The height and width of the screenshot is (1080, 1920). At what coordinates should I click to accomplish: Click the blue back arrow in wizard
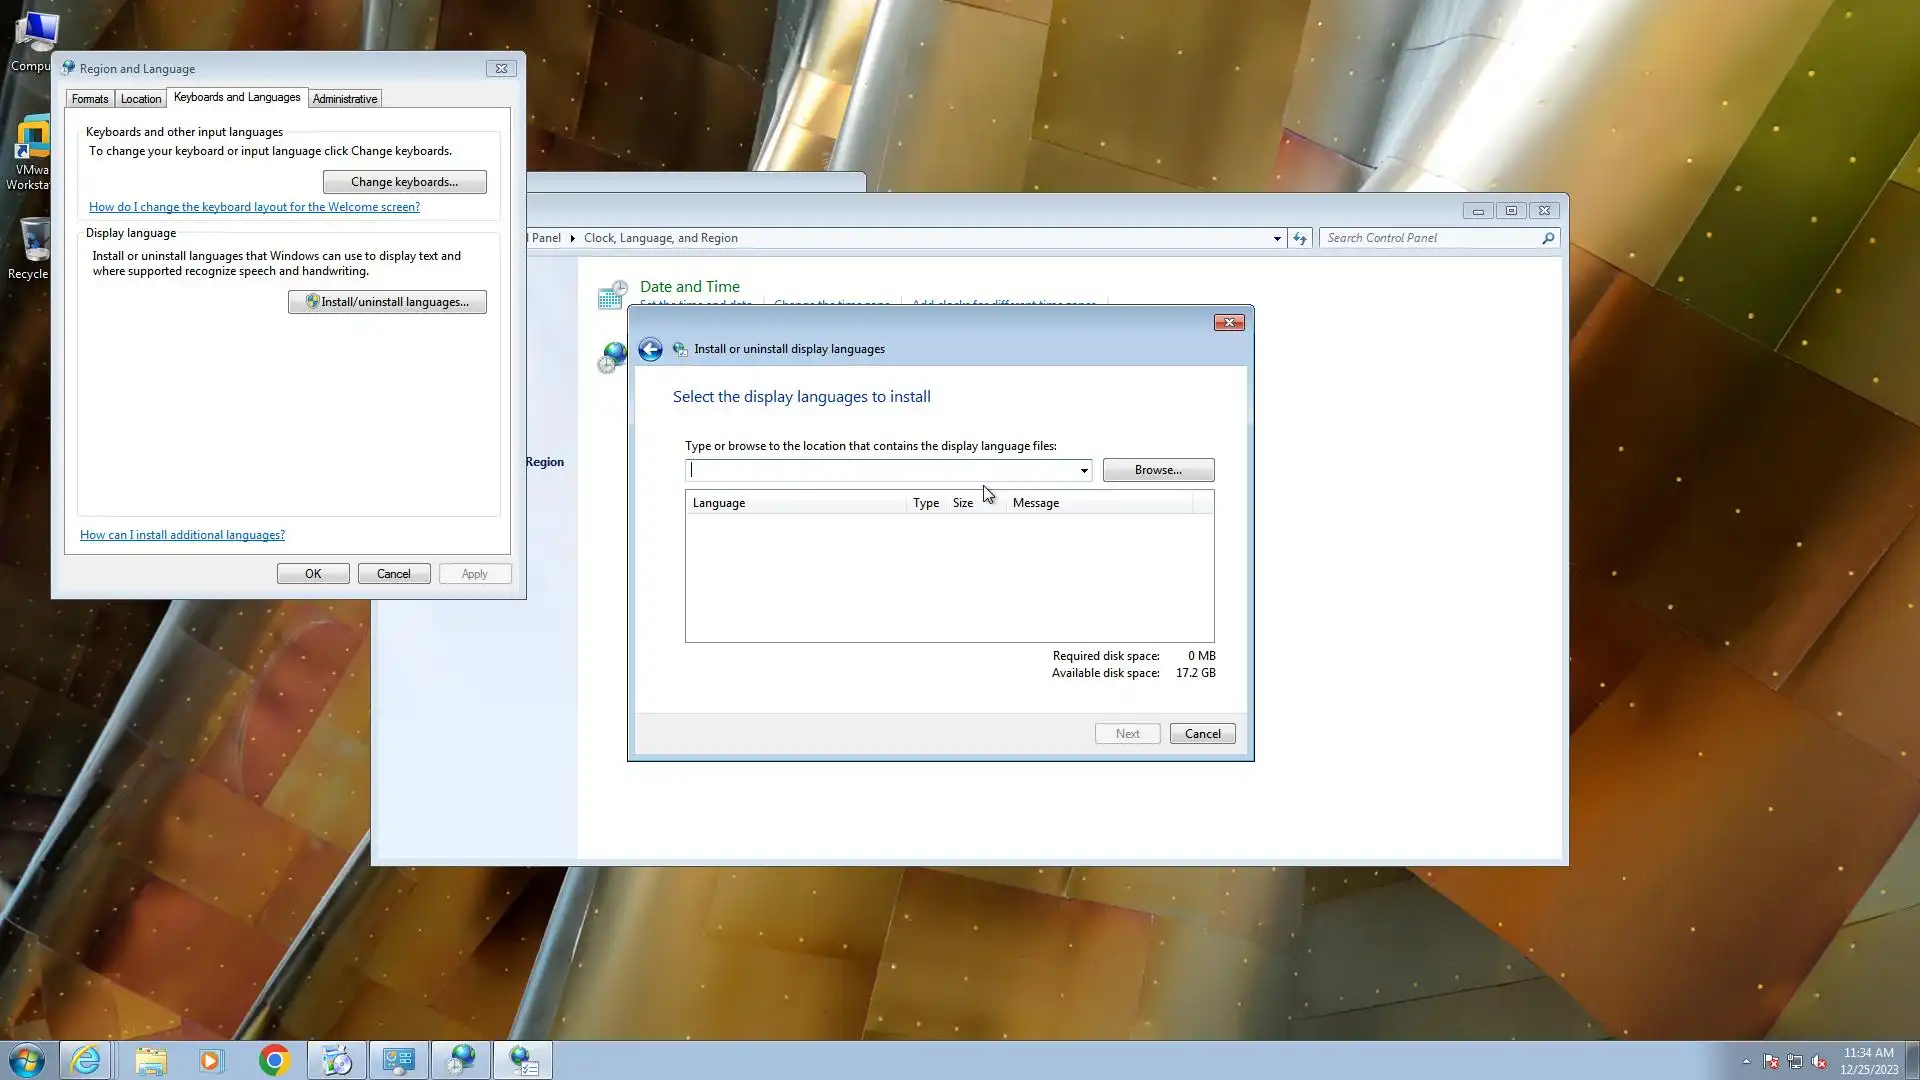(x=650, y=349)
